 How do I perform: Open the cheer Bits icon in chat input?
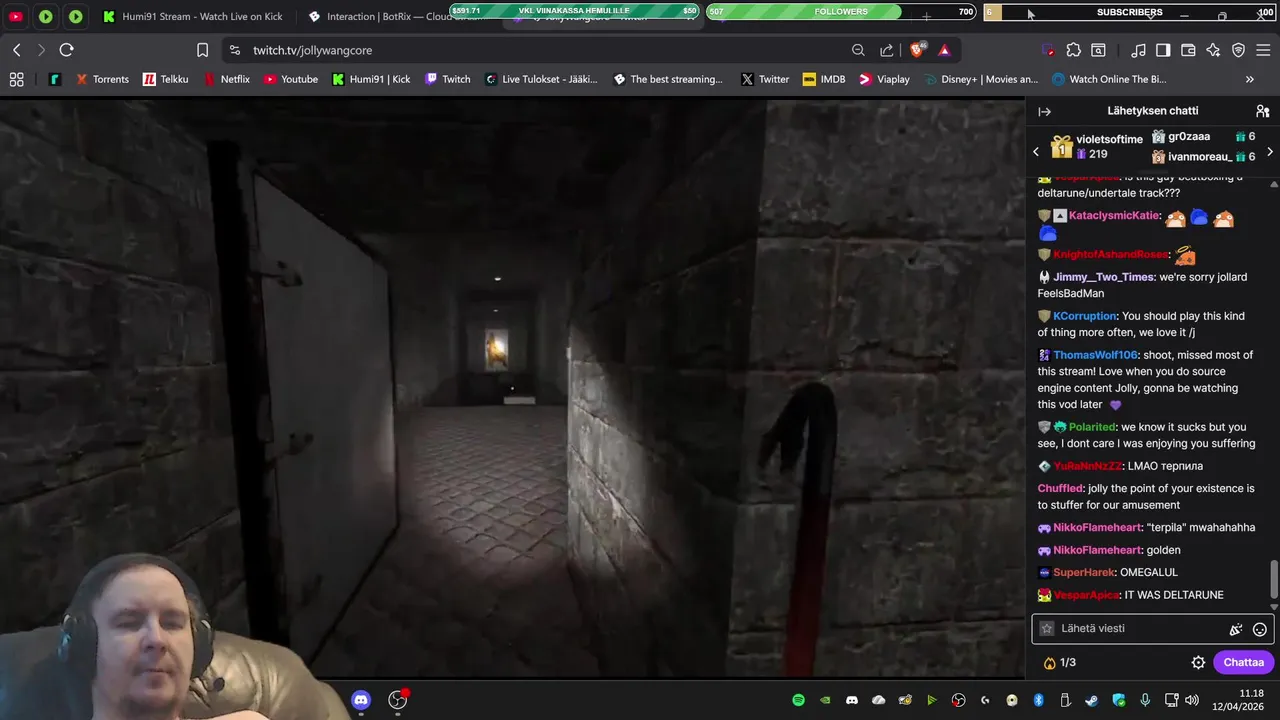tap(1236, 629)
